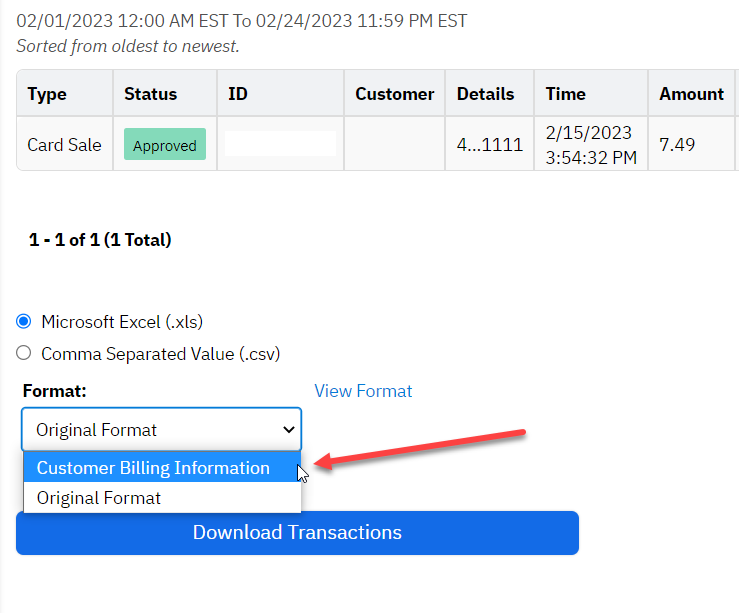Choose Original Format in the dropdown list
Screen dimensions: 739x613
click(162, 498)
